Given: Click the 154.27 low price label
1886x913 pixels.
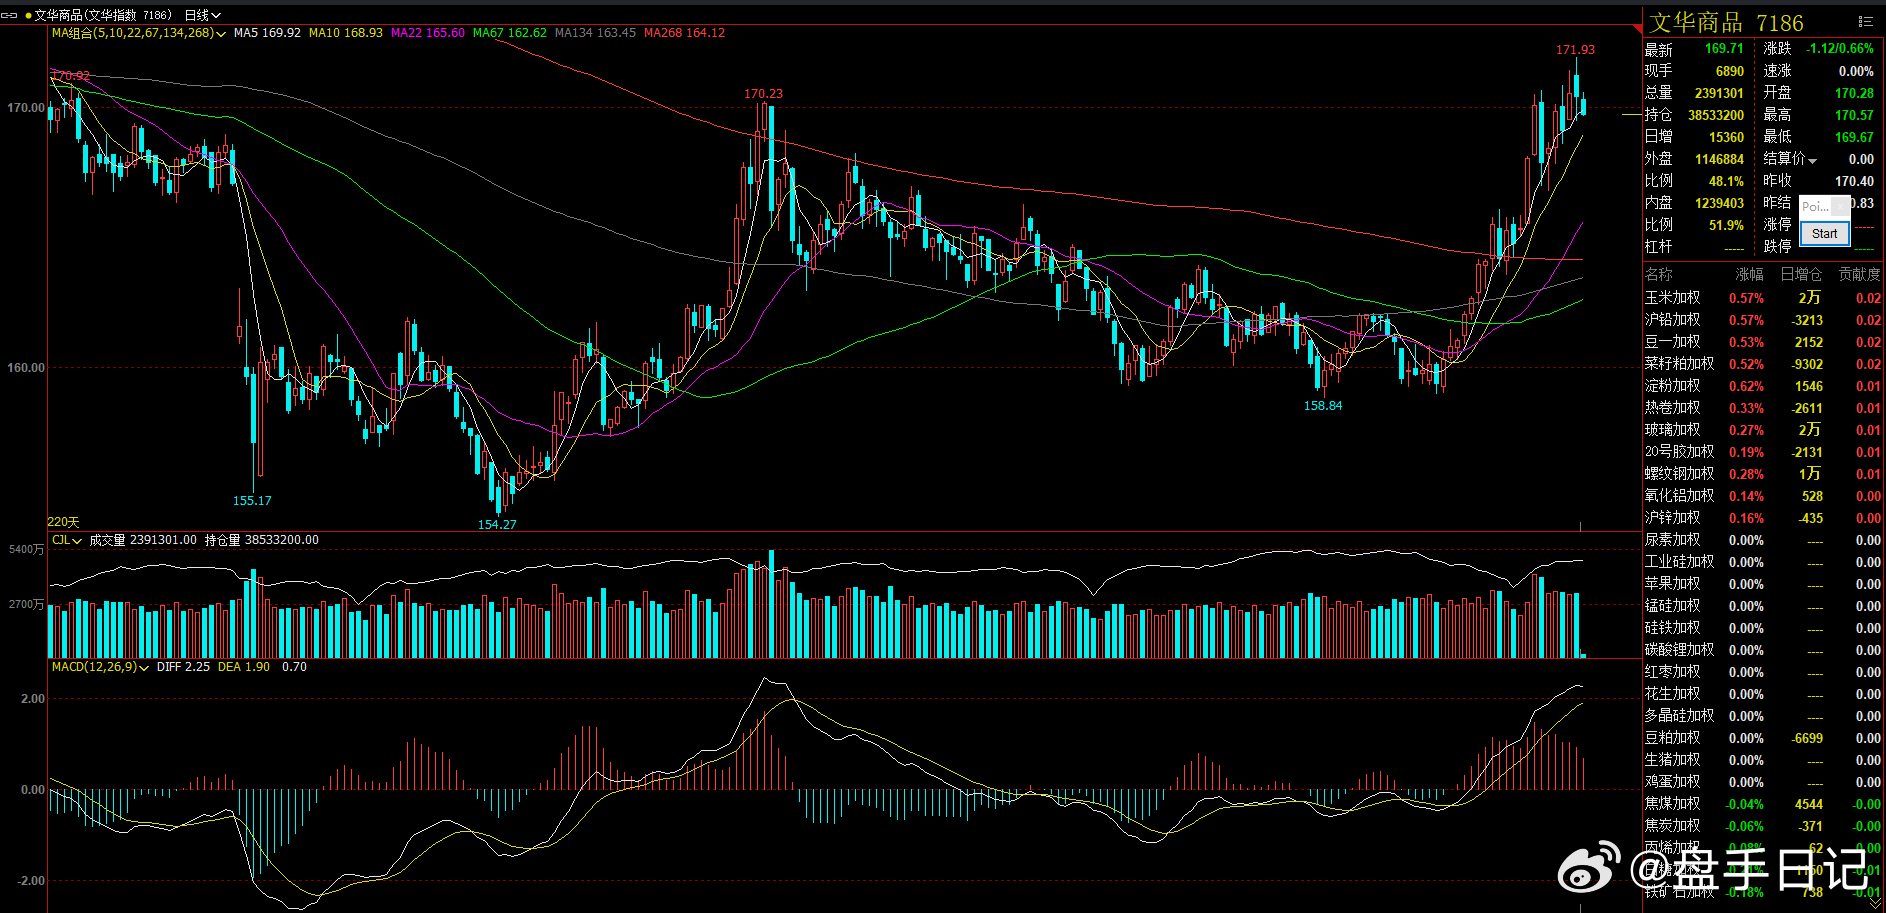Looking at the screenshot, I should (x=497, y=525).
